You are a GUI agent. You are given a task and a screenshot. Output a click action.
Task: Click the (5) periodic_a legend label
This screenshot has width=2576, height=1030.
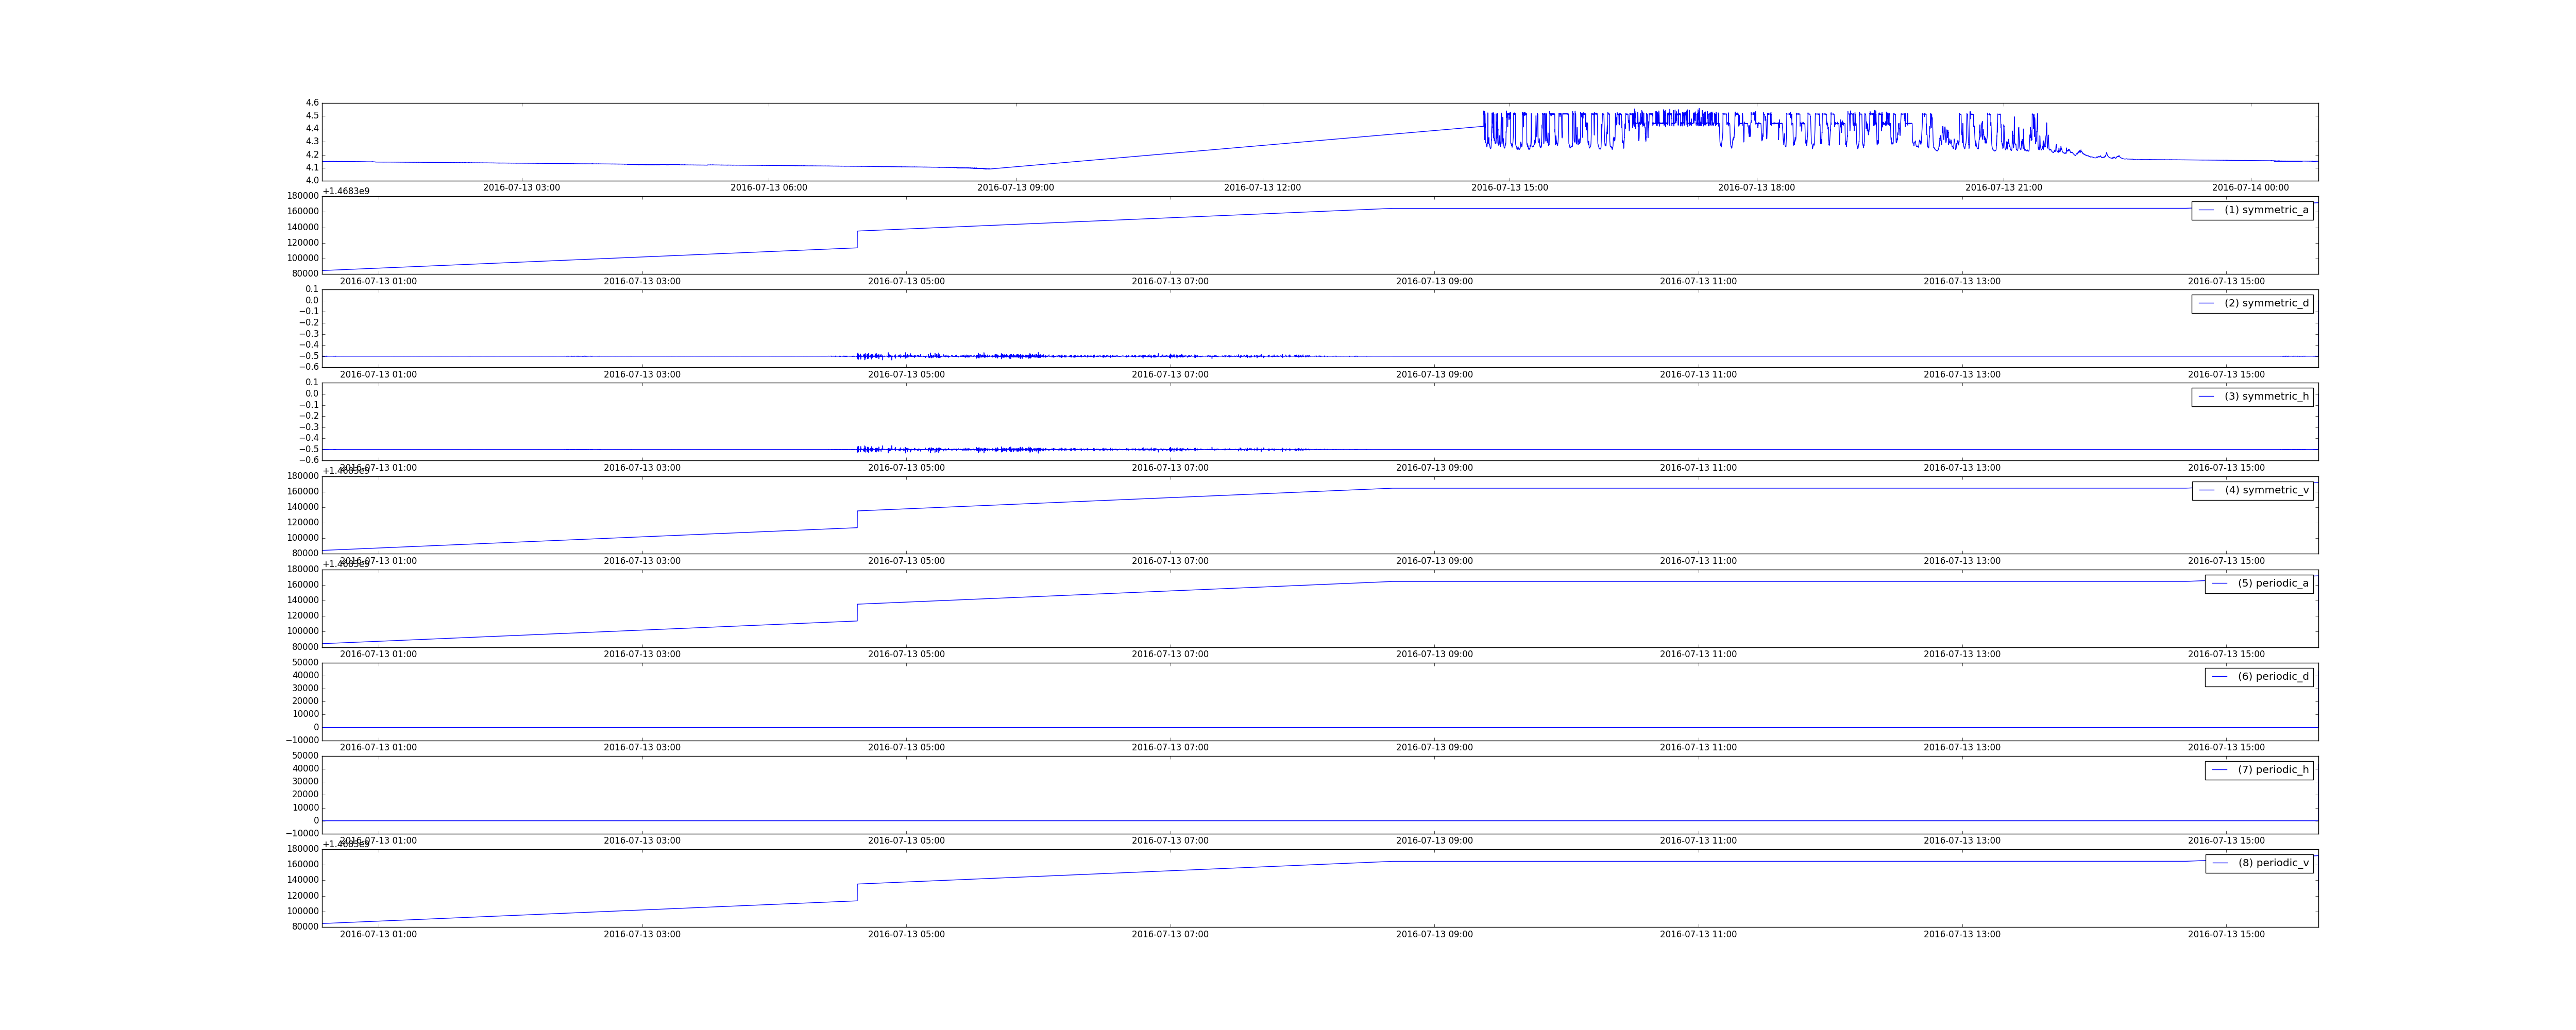(2273, 583)
